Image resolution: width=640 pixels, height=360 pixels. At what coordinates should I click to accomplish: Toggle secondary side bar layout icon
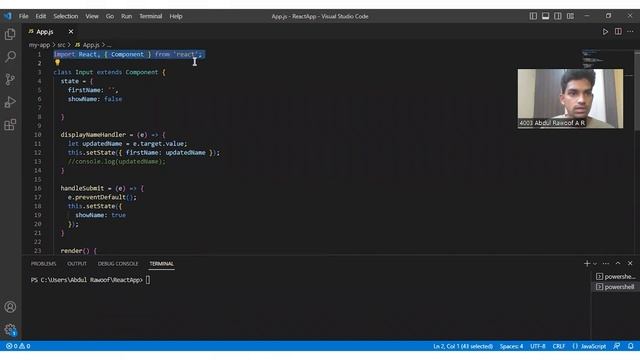click(x=558, y=16)
